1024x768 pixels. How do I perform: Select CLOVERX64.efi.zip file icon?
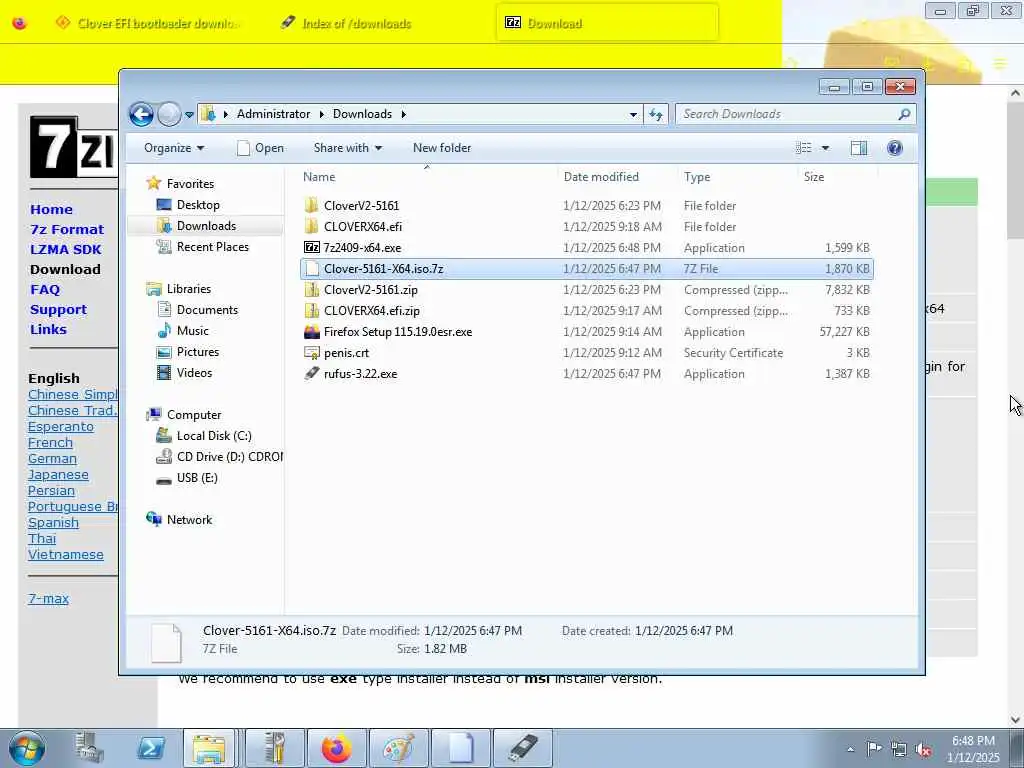click(312, 310)
